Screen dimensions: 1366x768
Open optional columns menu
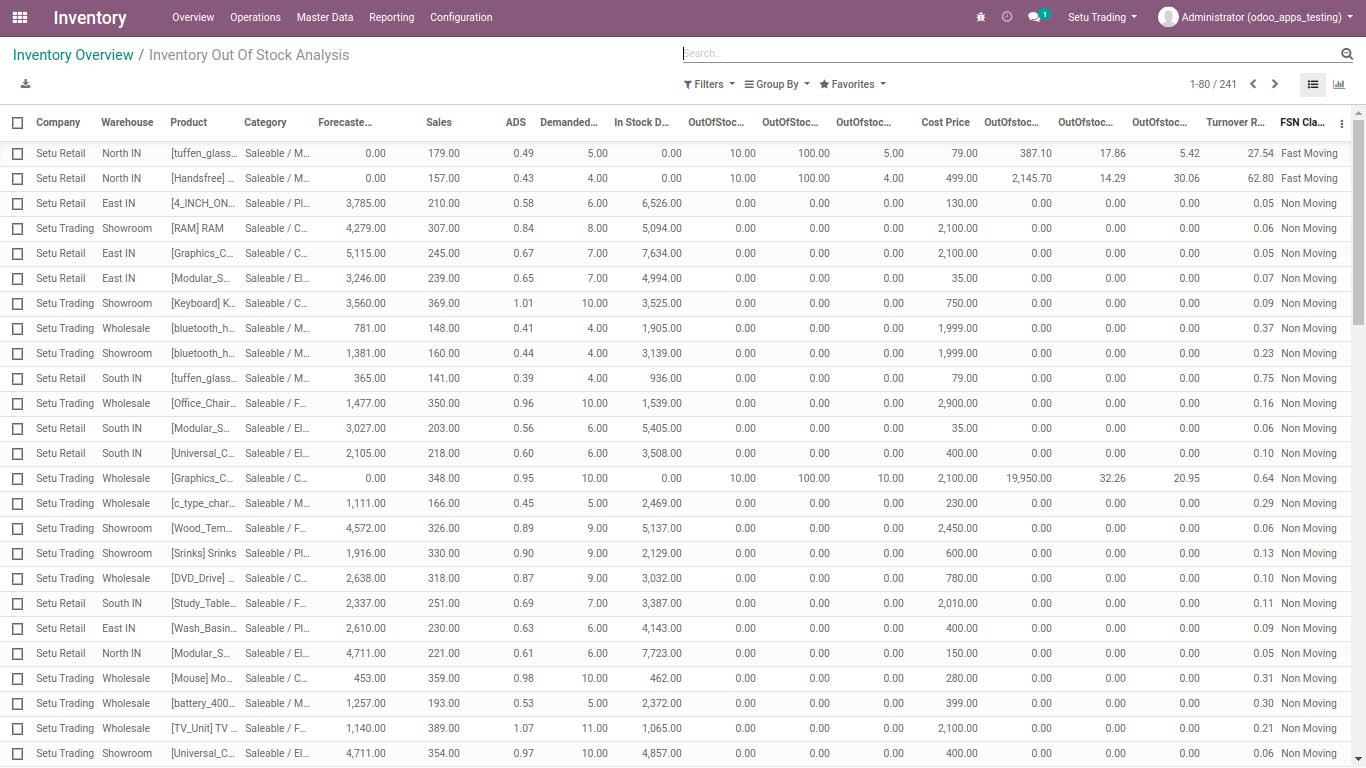point(1342,123)
